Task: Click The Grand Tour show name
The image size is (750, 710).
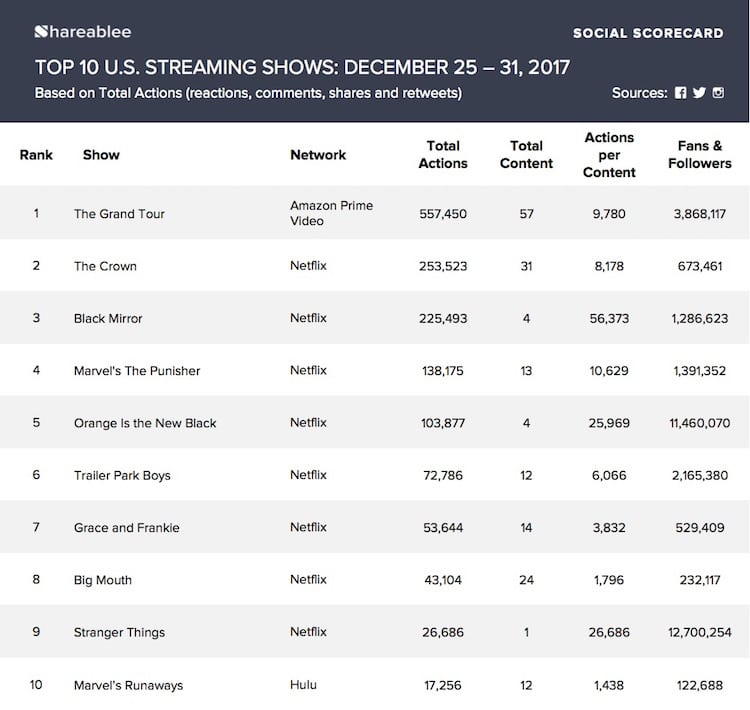Action: pos(119,214)
